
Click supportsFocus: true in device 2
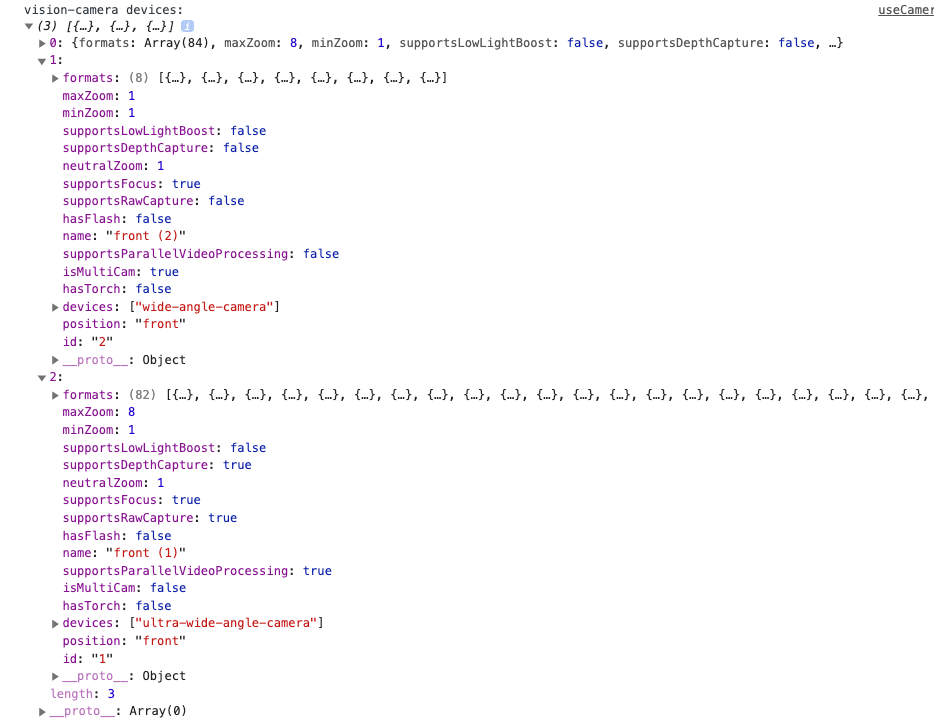(x=132, y=500)
